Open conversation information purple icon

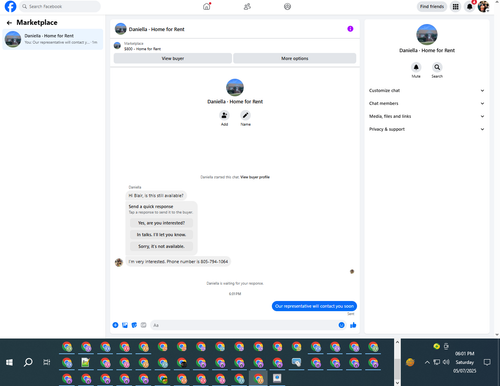[x=350, y=29]
